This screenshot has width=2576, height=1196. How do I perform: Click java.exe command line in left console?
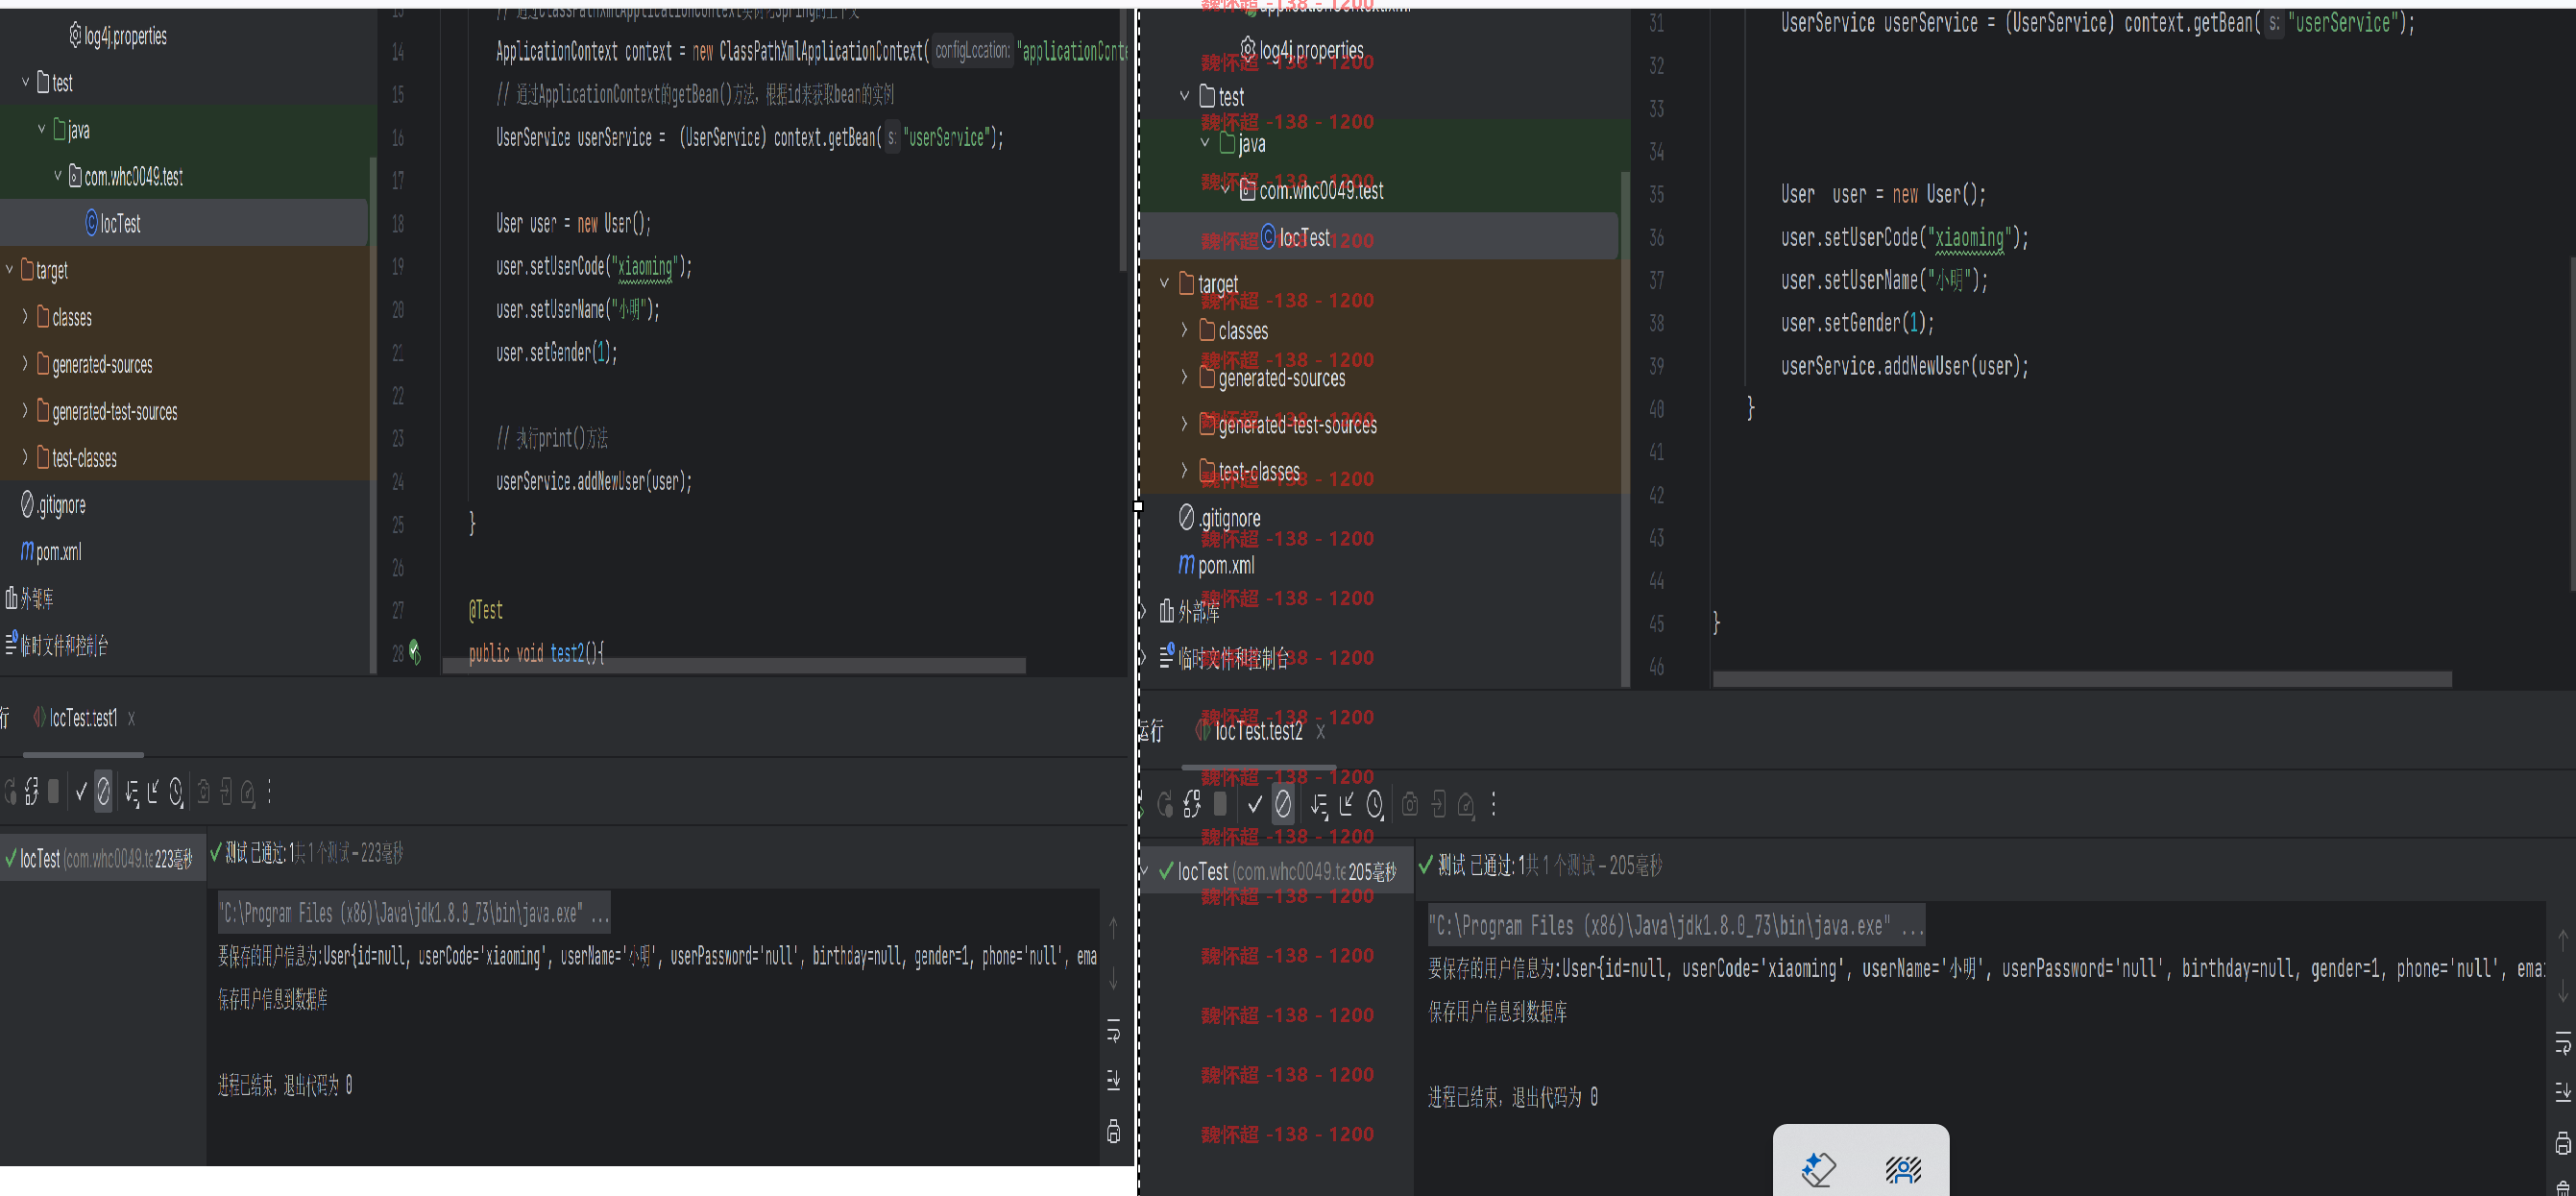tap(414, 913)
